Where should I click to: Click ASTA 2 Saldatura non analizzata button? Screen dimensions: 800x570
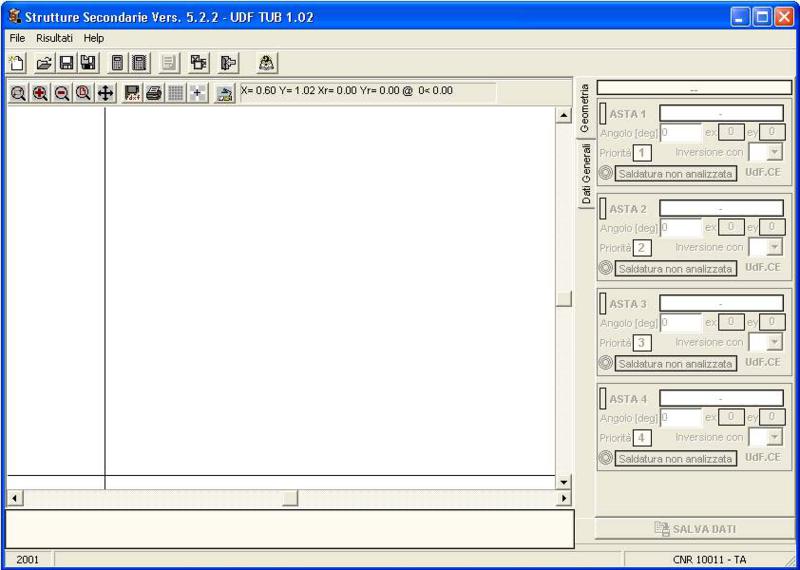click(x=676, y=268)
